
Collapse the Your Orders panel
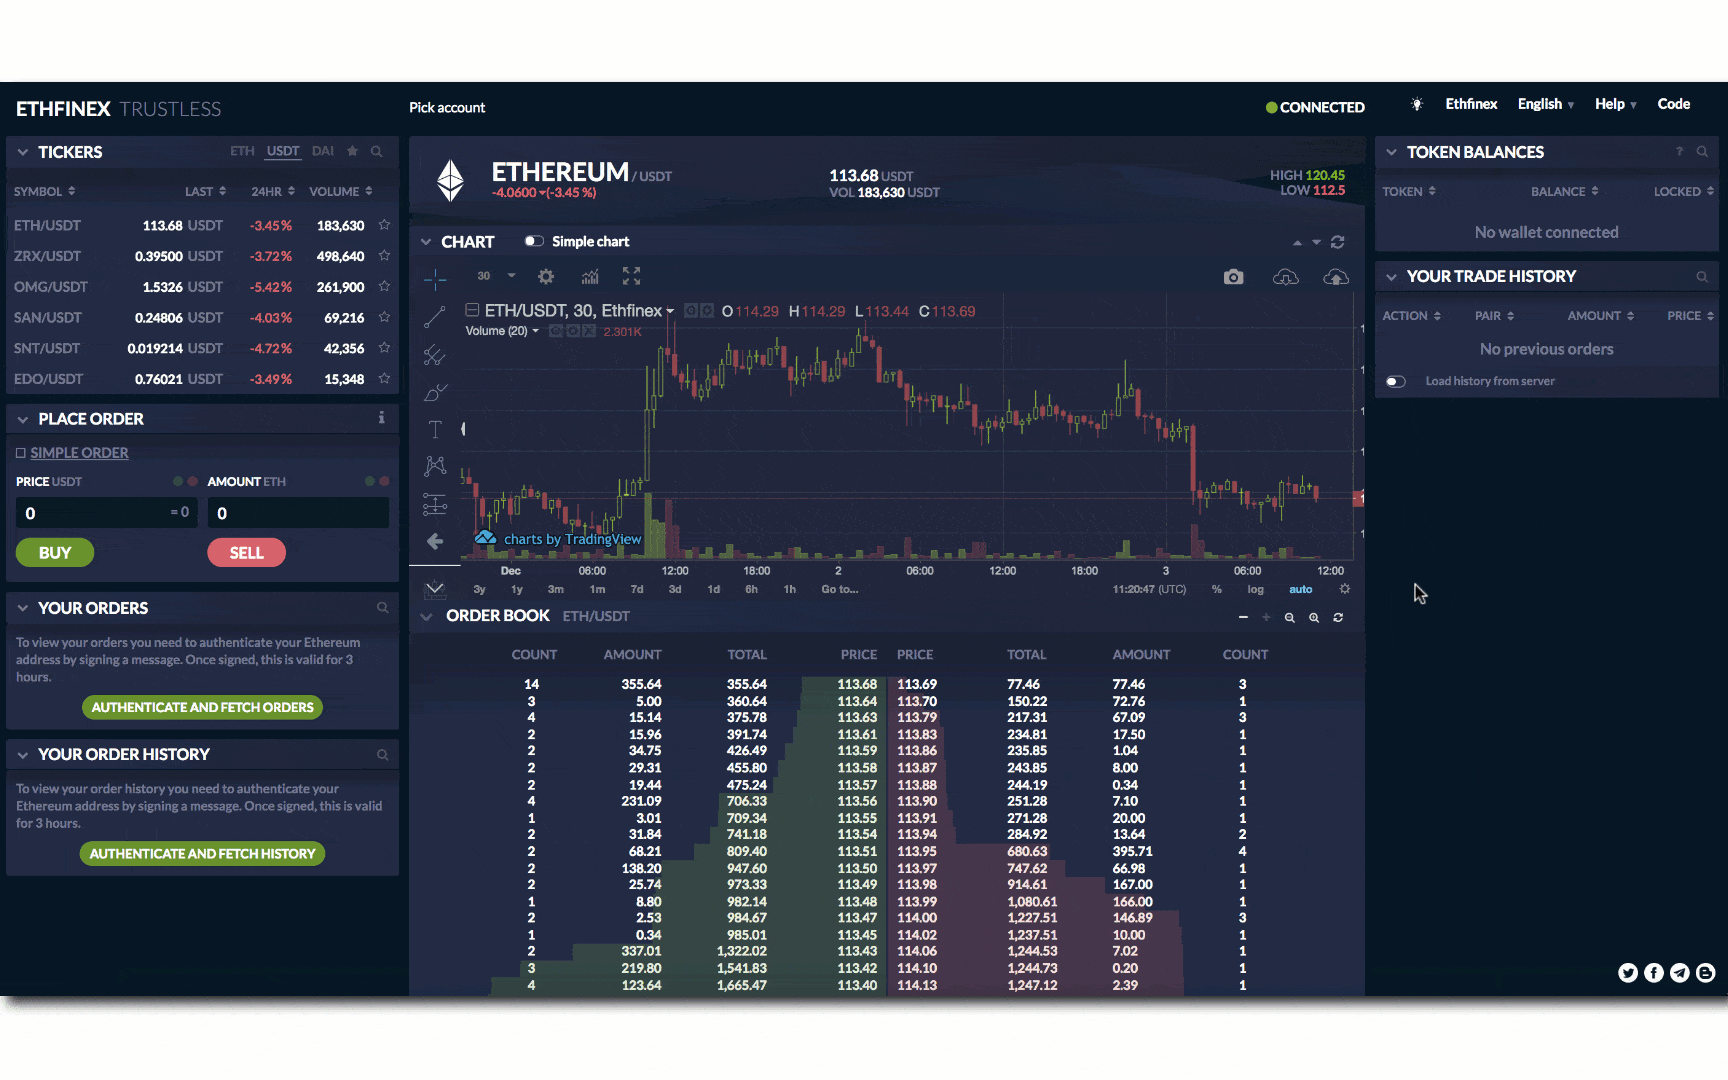tap(22, 608)
